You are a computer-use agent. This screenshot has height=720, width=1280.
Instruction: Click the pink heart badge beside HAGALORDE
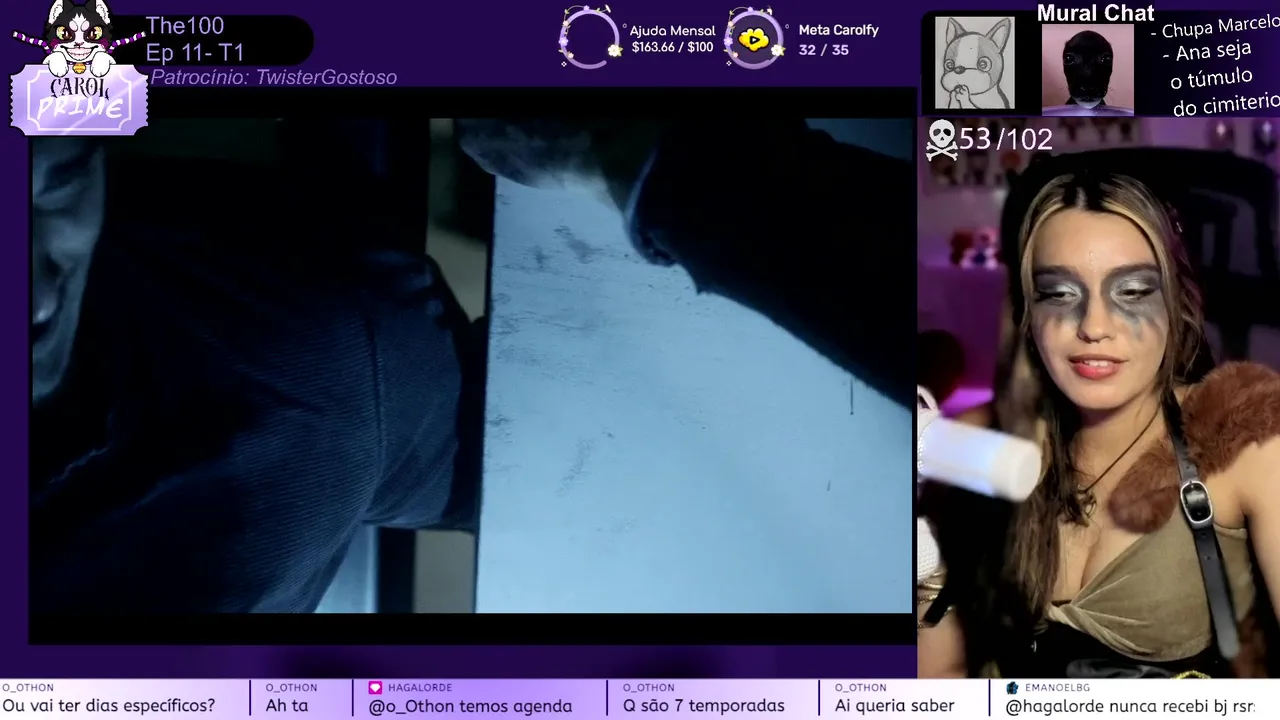375,688
